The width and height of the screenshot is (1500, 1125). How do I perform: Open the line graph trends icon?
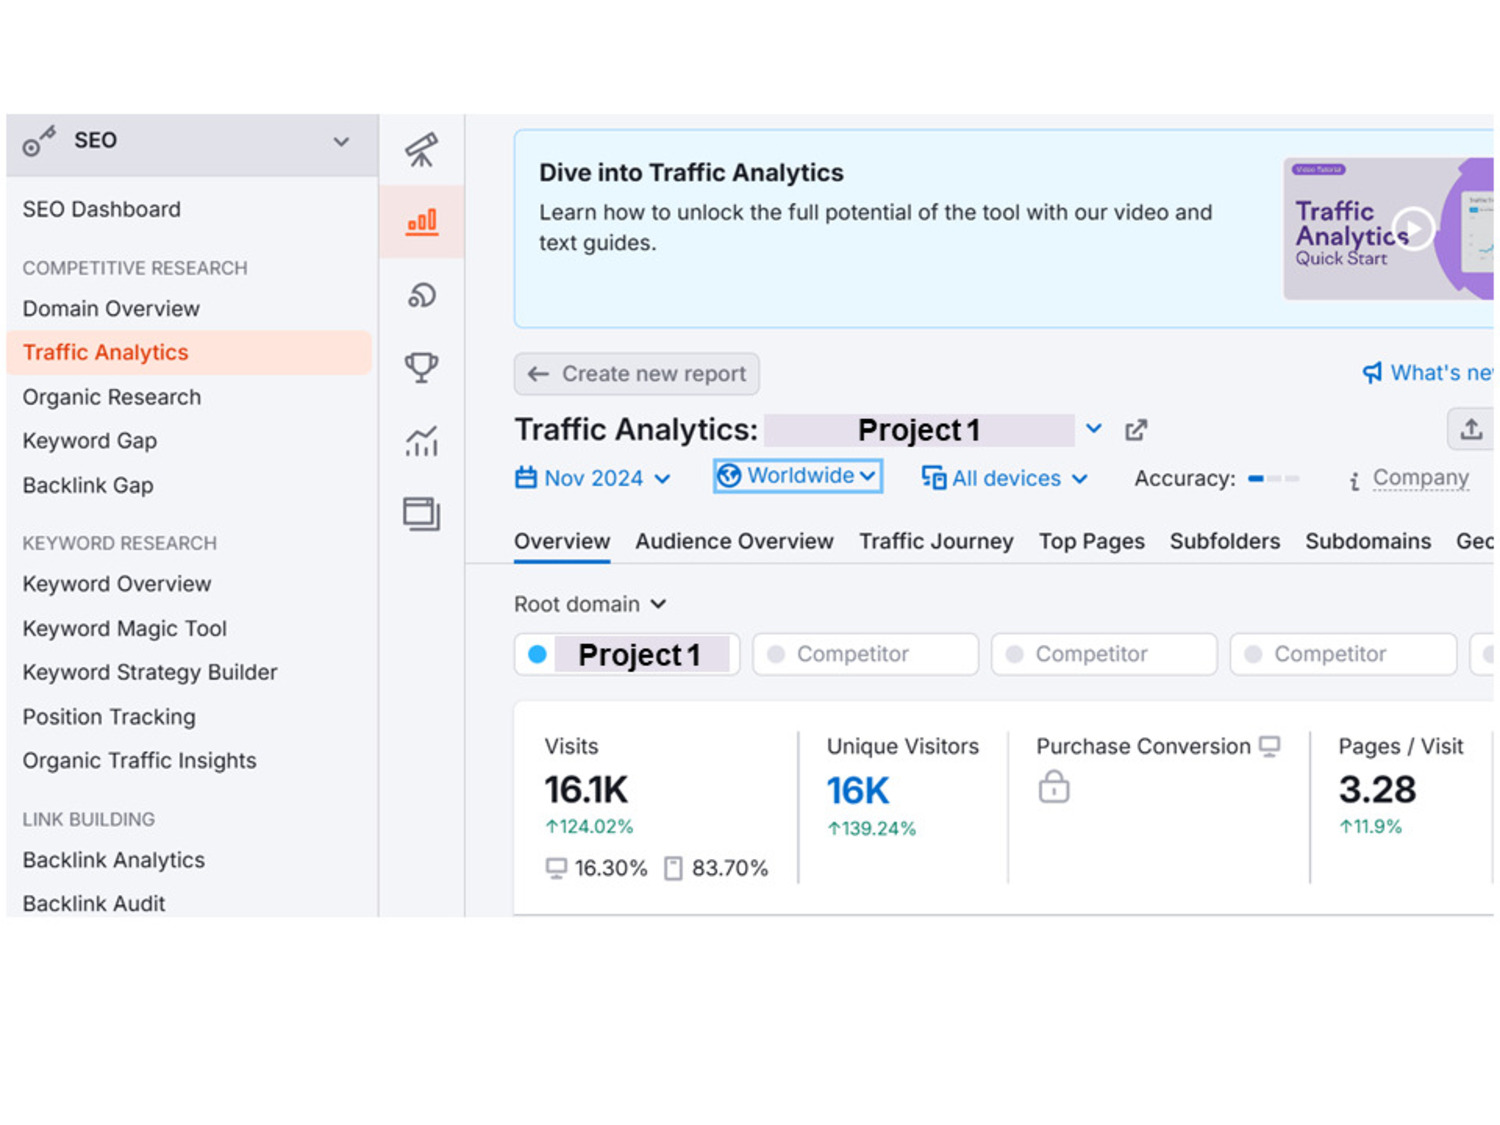[421, 441]
